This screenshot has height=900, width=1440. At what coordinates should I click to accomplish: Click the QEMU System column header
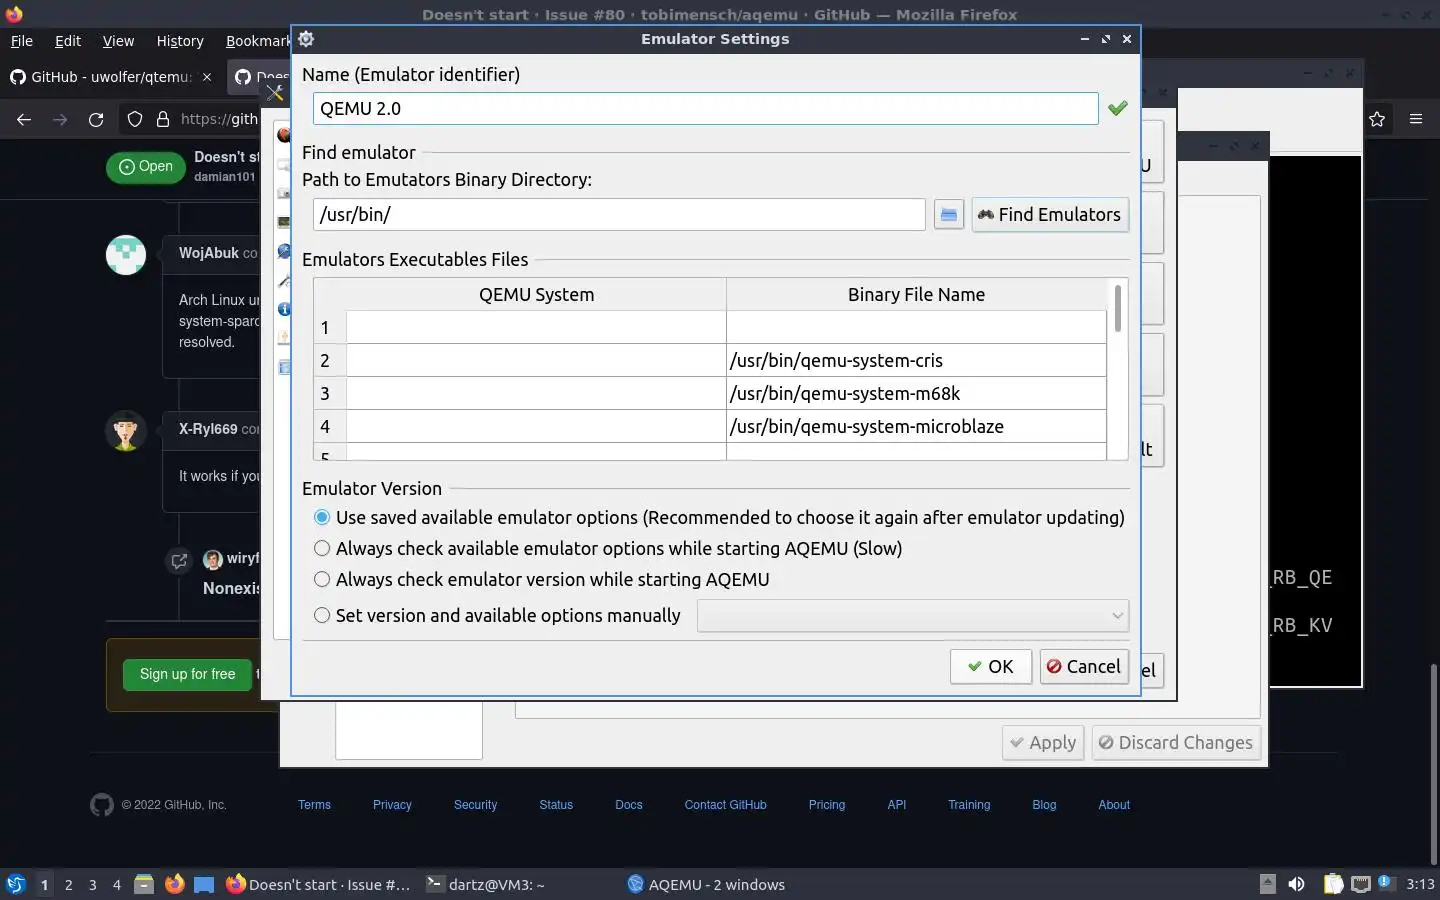(x=536, y=294)
